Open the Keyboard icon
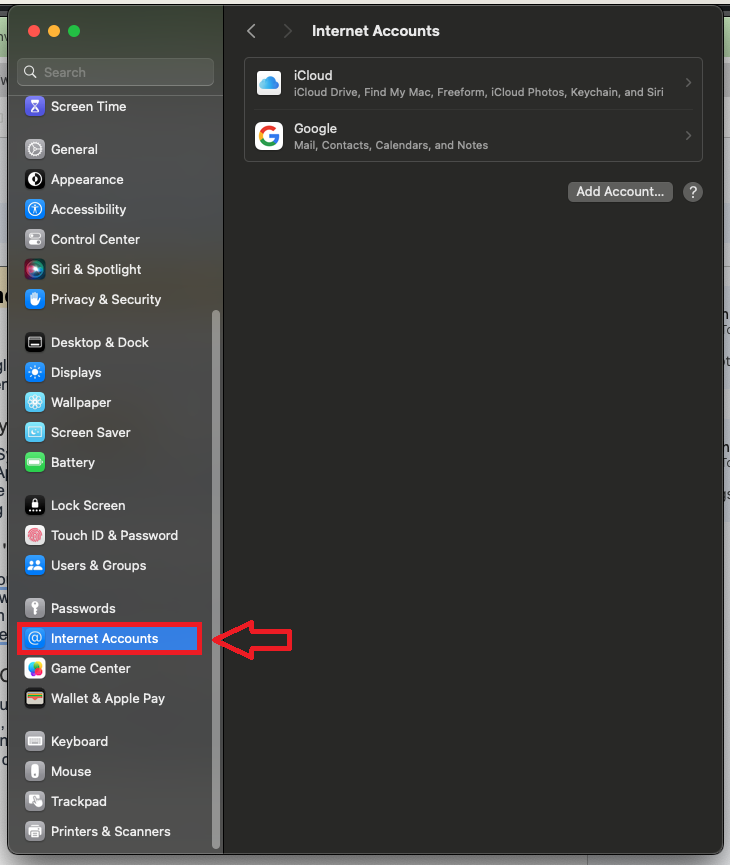This screenshot has height=865, width=730. [x=35, y=741]
